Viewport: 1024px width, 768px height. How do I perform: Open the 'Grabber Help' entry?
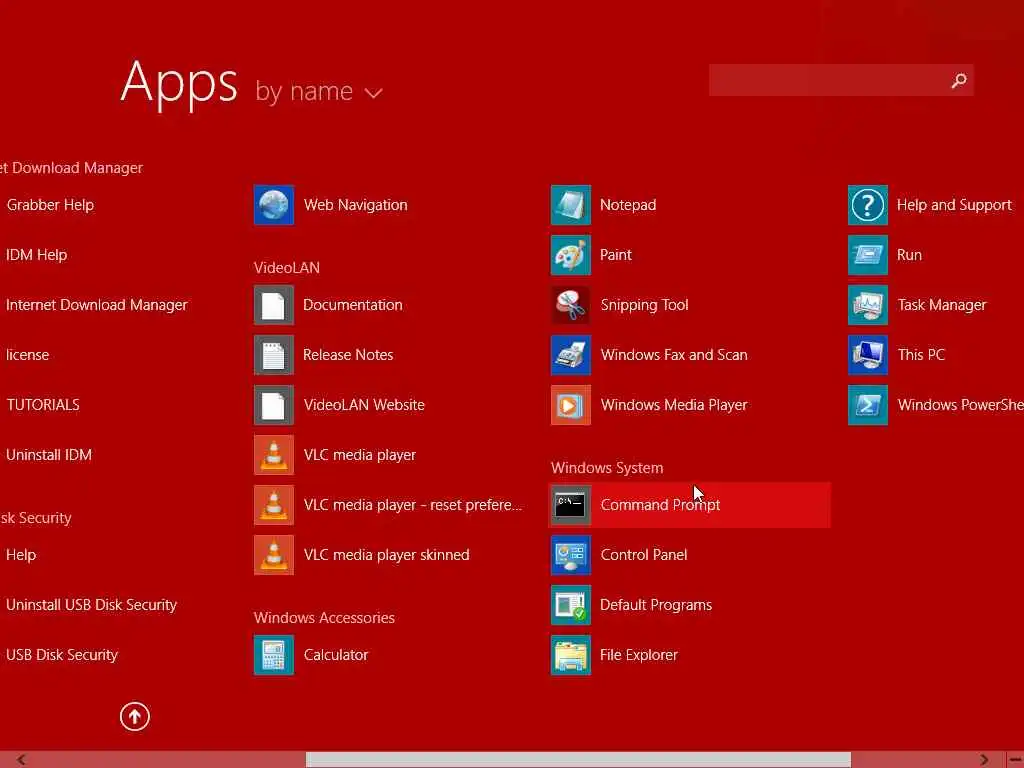(50, 205)
